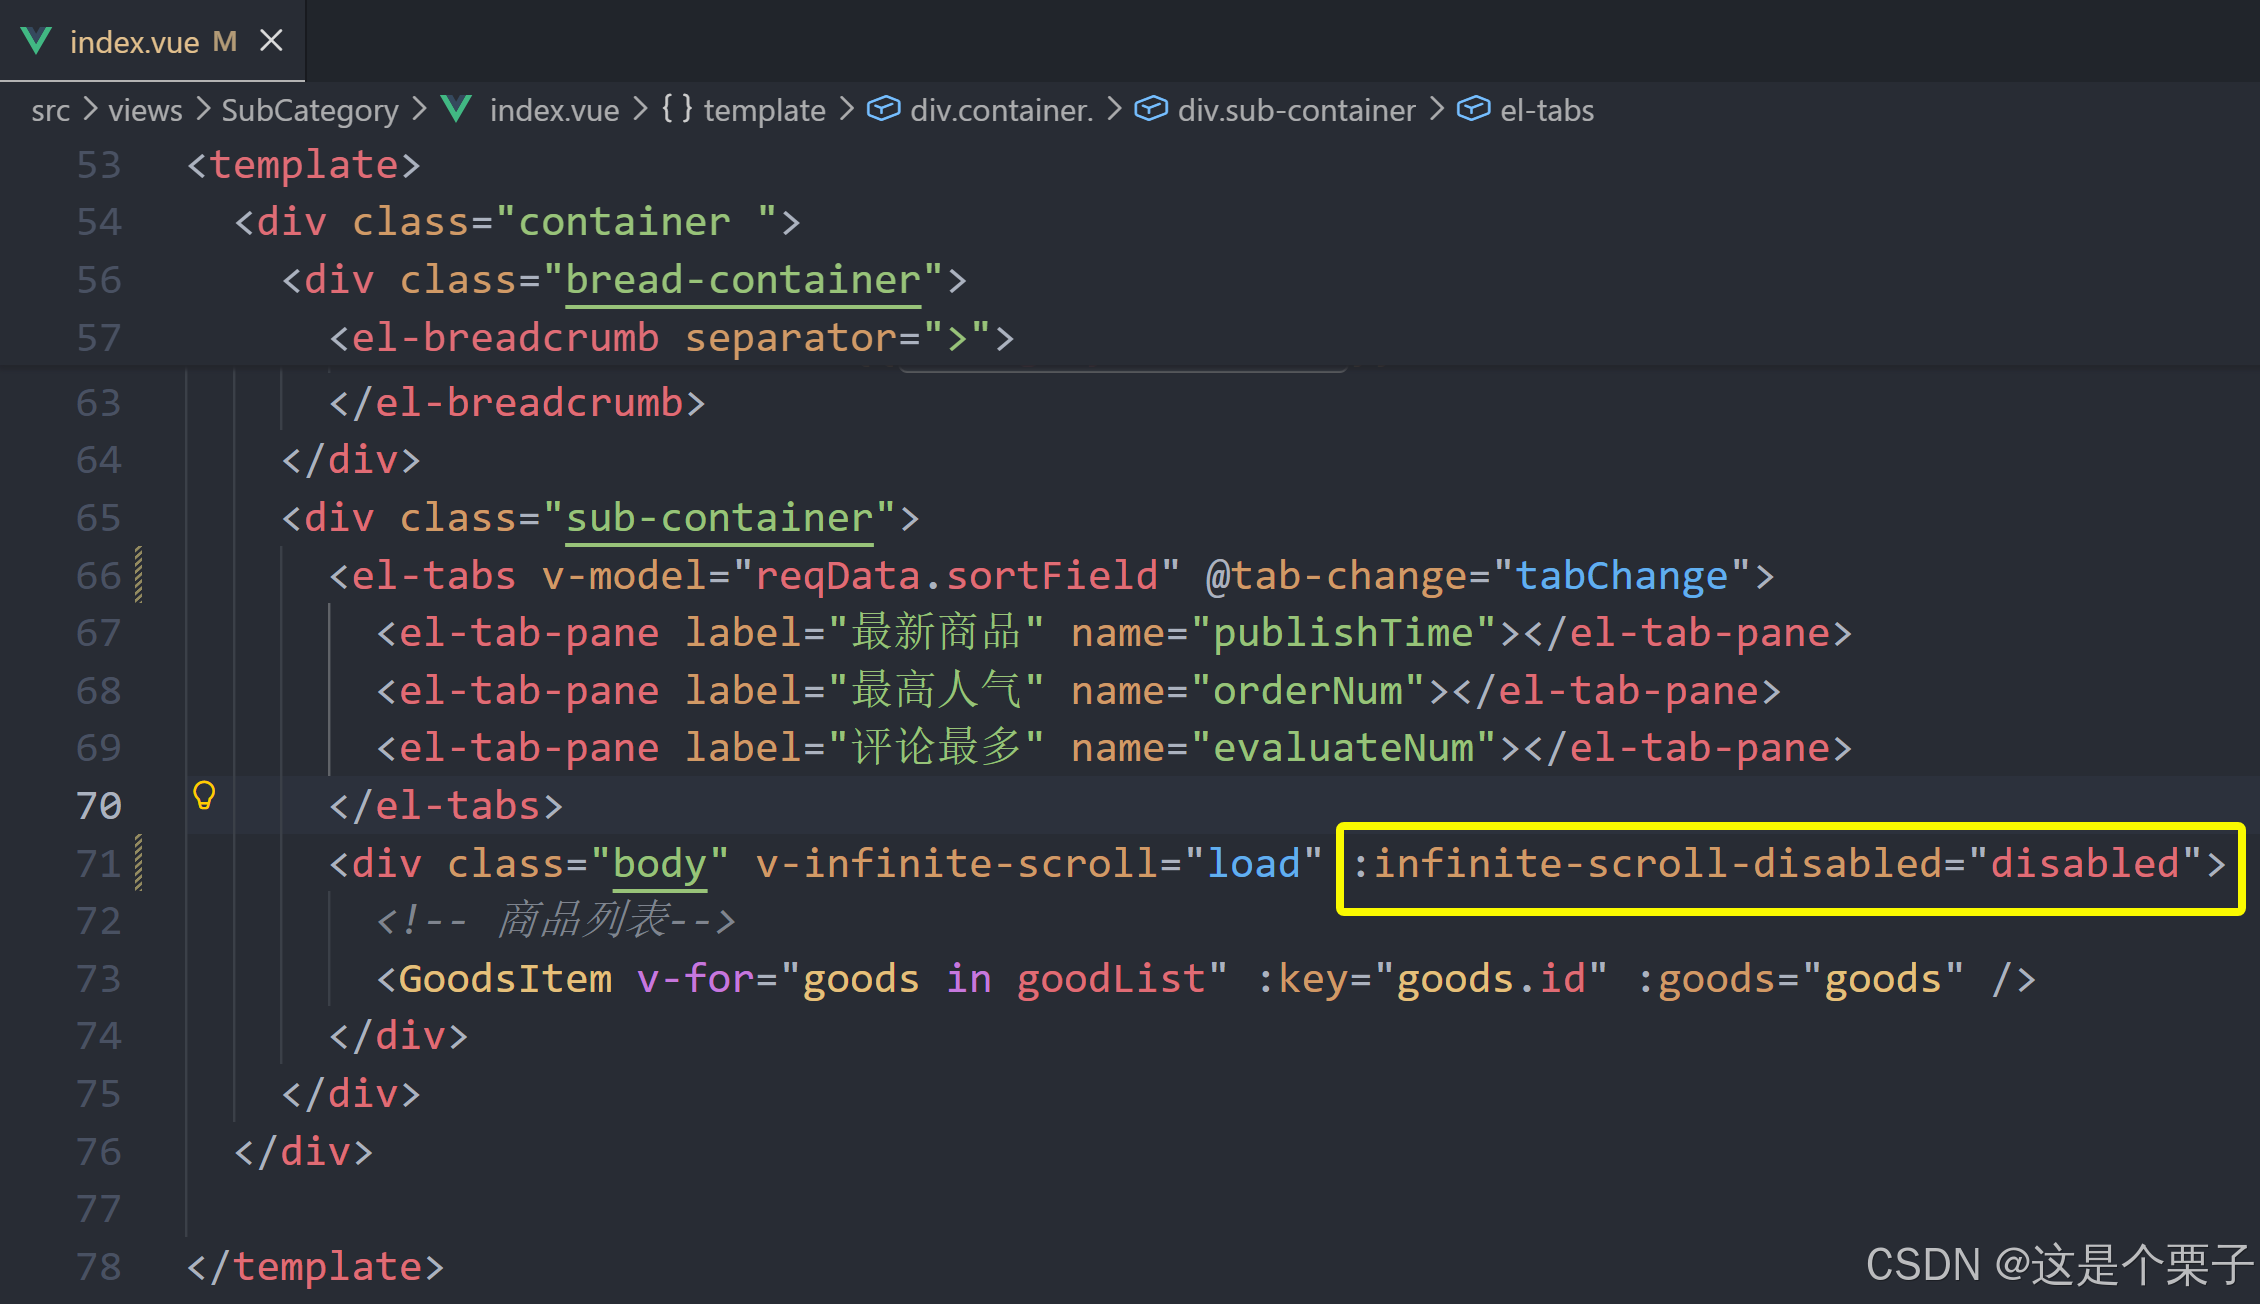Close the index.vue editor tab

click(271, 41)
